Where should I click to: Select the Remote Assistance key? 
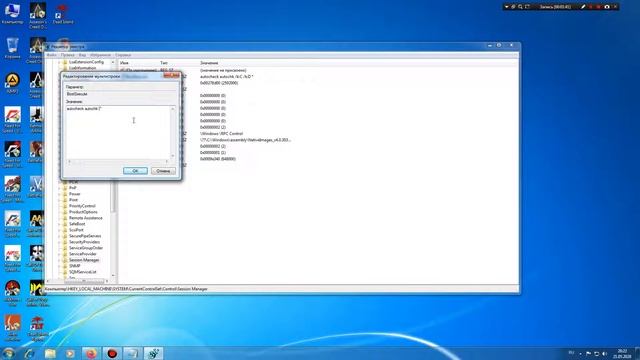85,218
